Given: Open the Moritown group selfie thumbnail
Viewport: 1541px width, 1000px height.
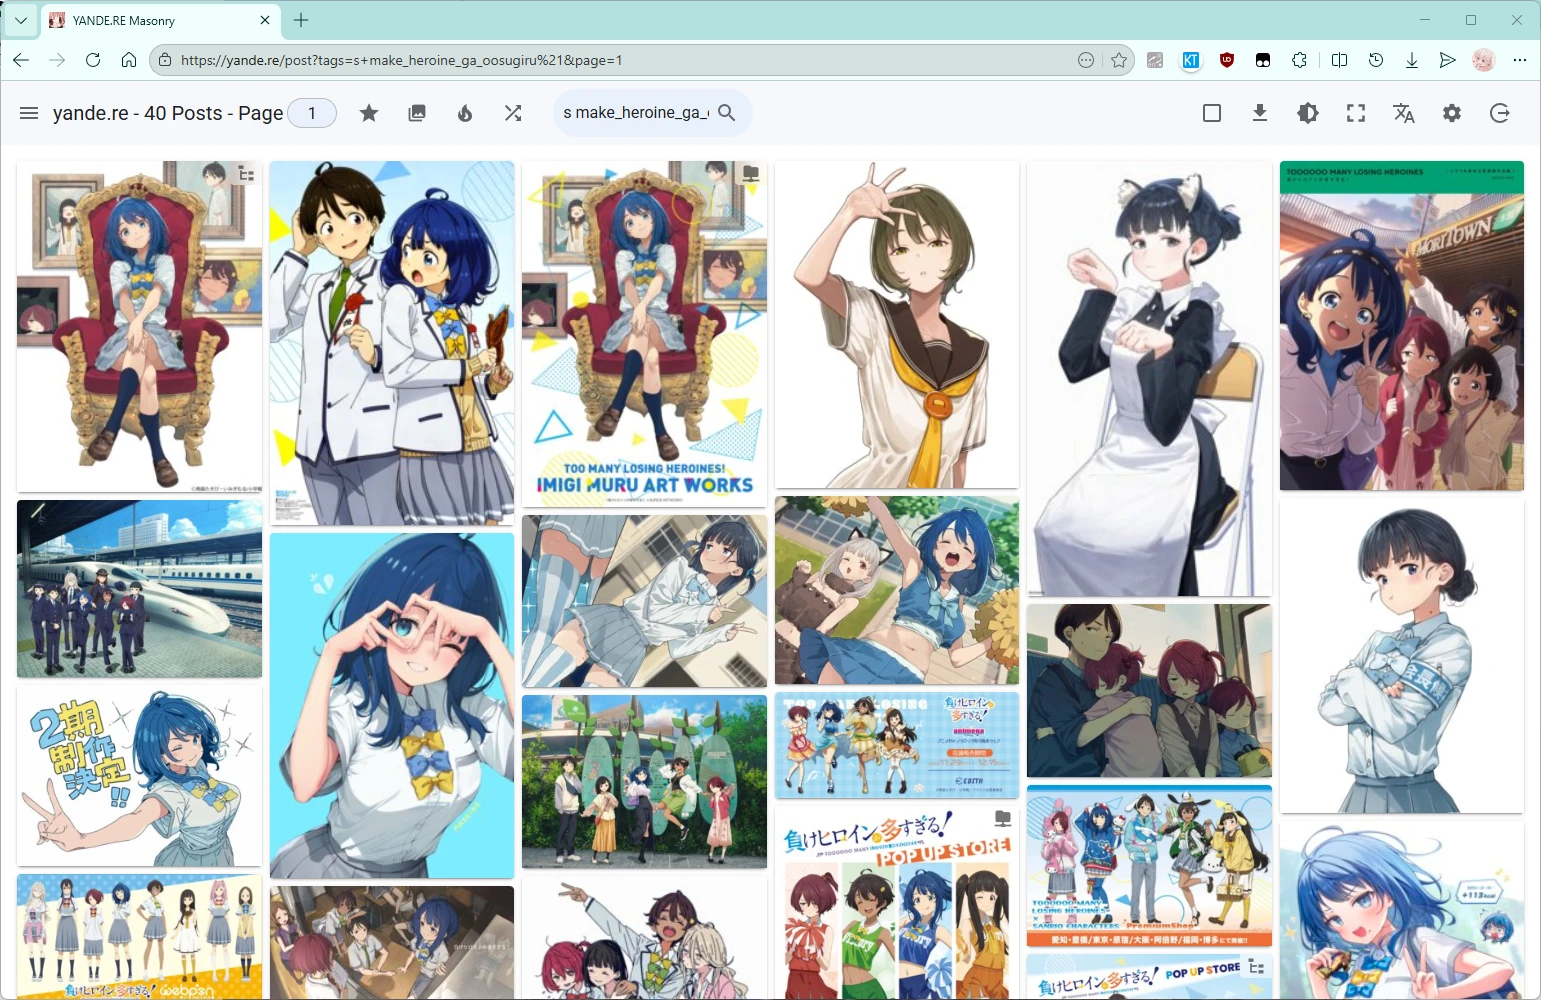Looking at the screenshot, I should [x=1402, y=325].
